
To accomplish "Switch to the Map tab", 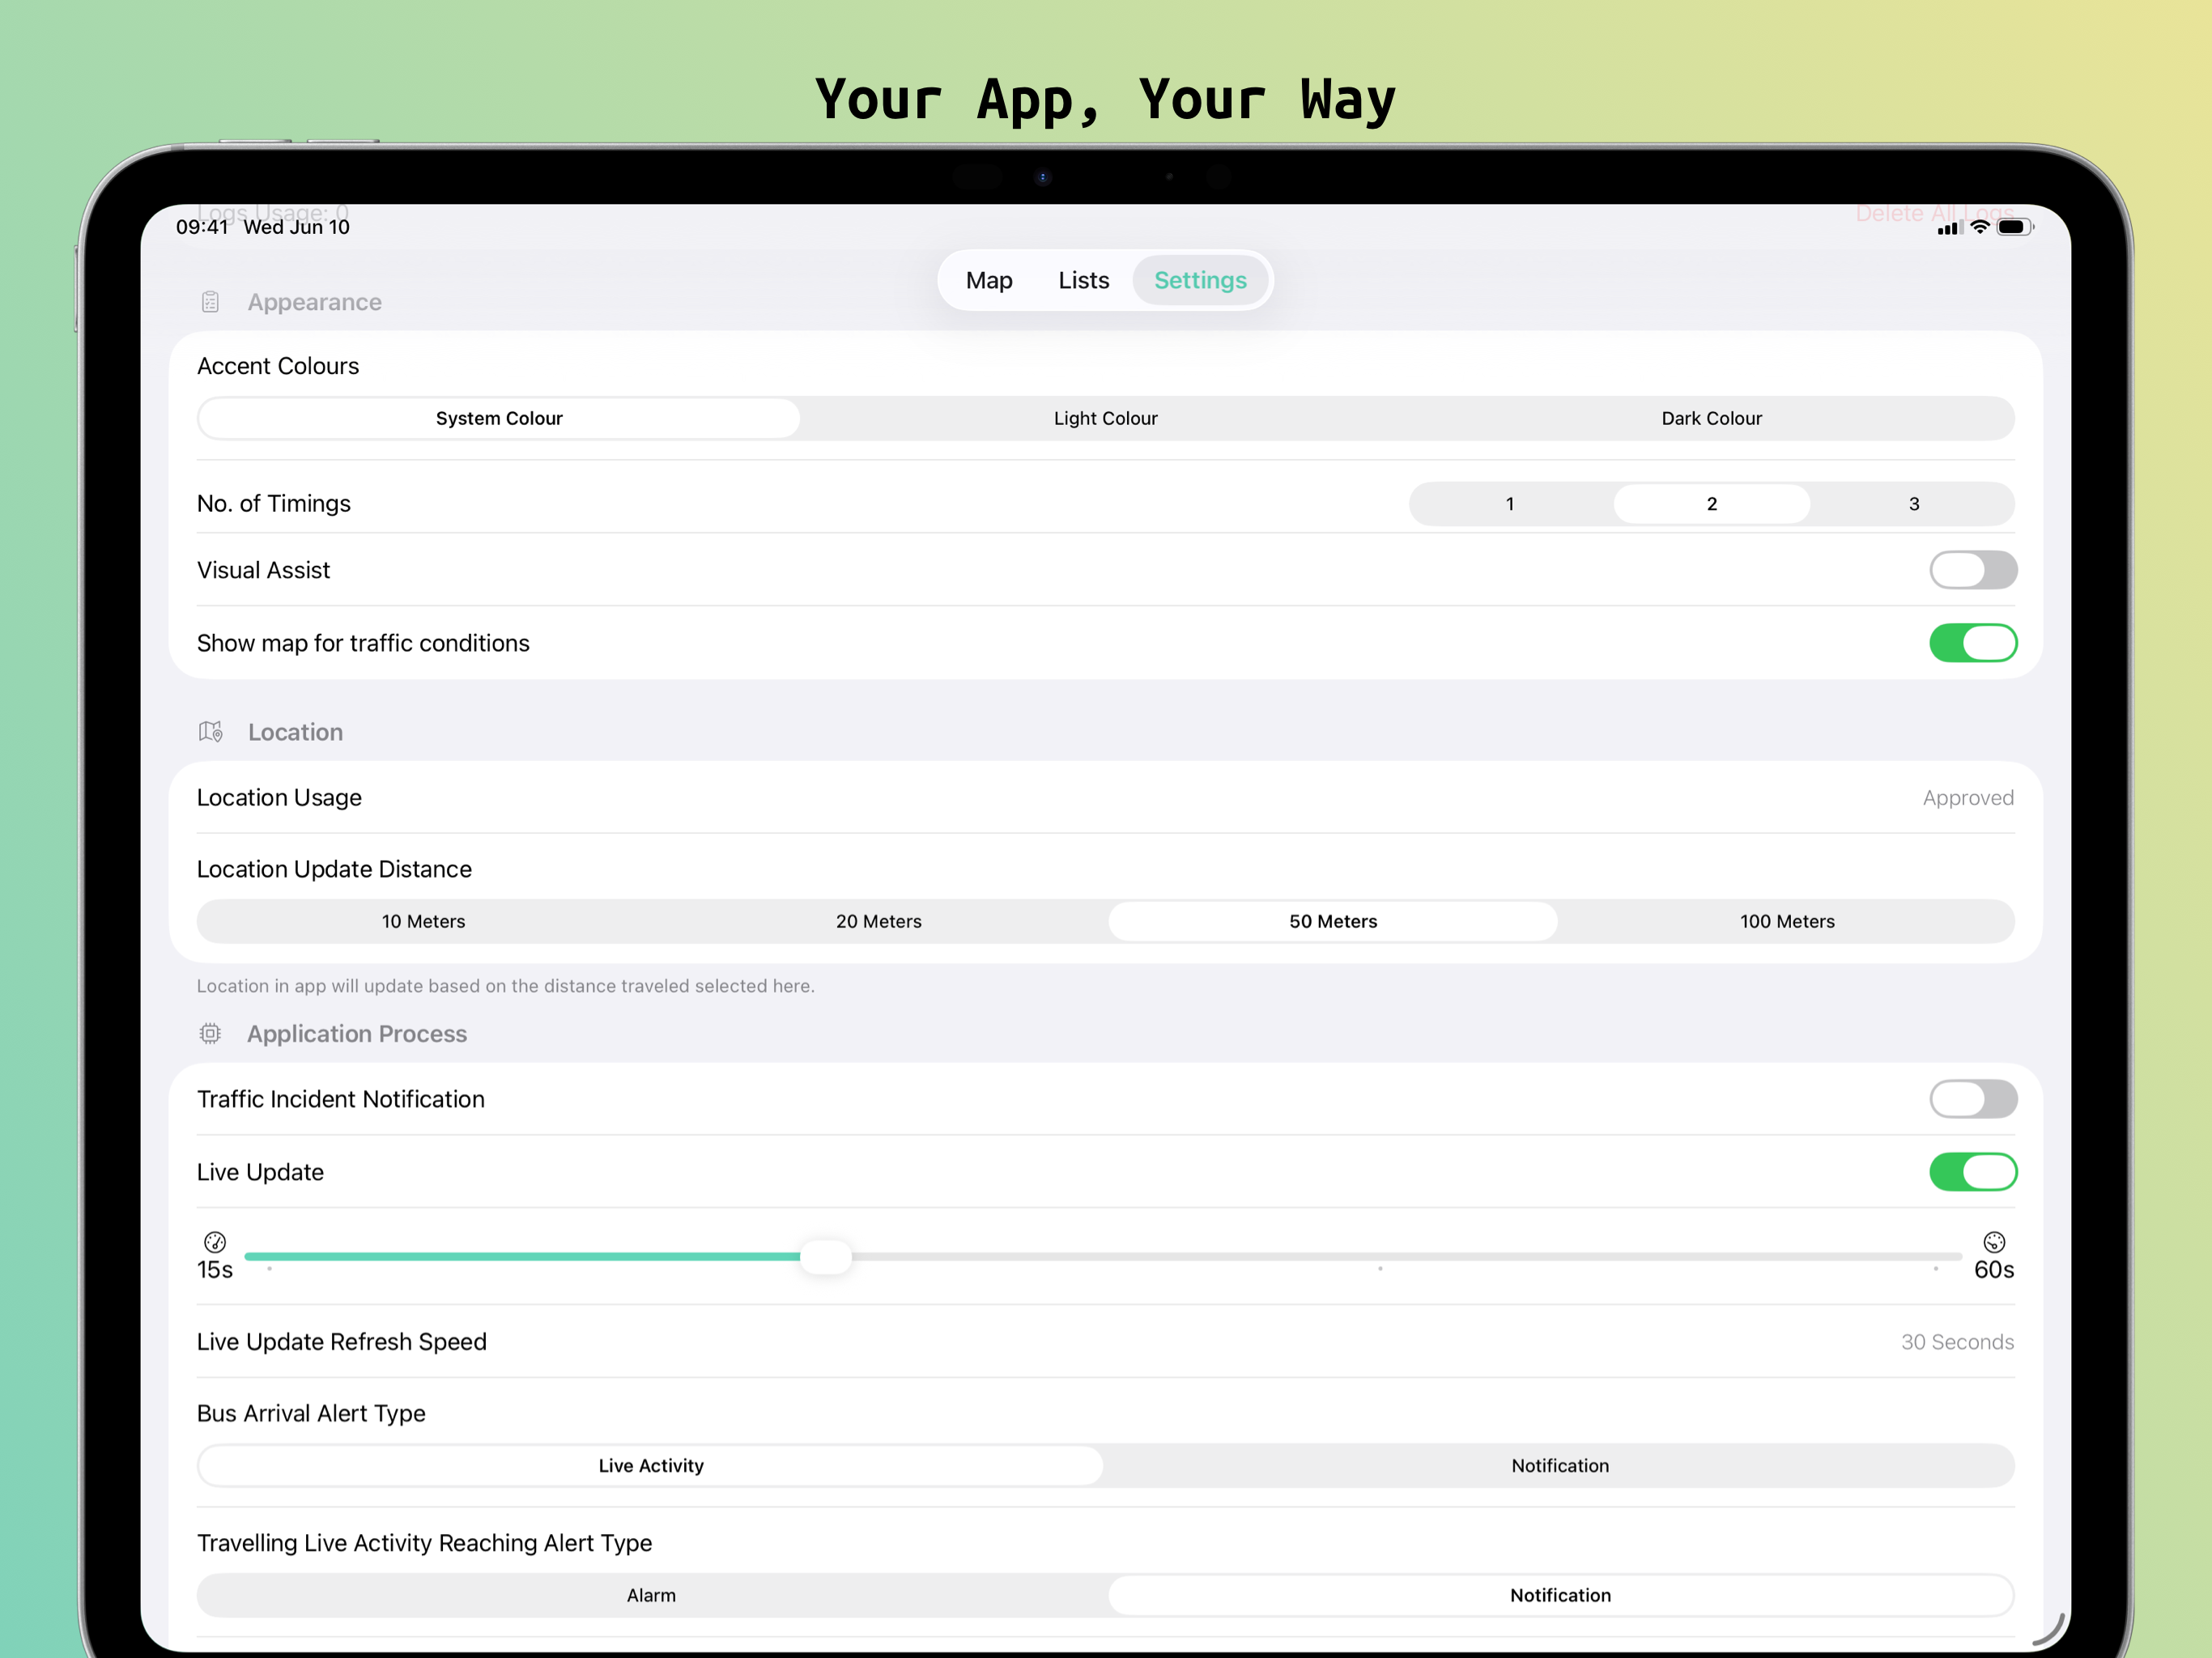I will pyautogui.click(x=989, y=280).
